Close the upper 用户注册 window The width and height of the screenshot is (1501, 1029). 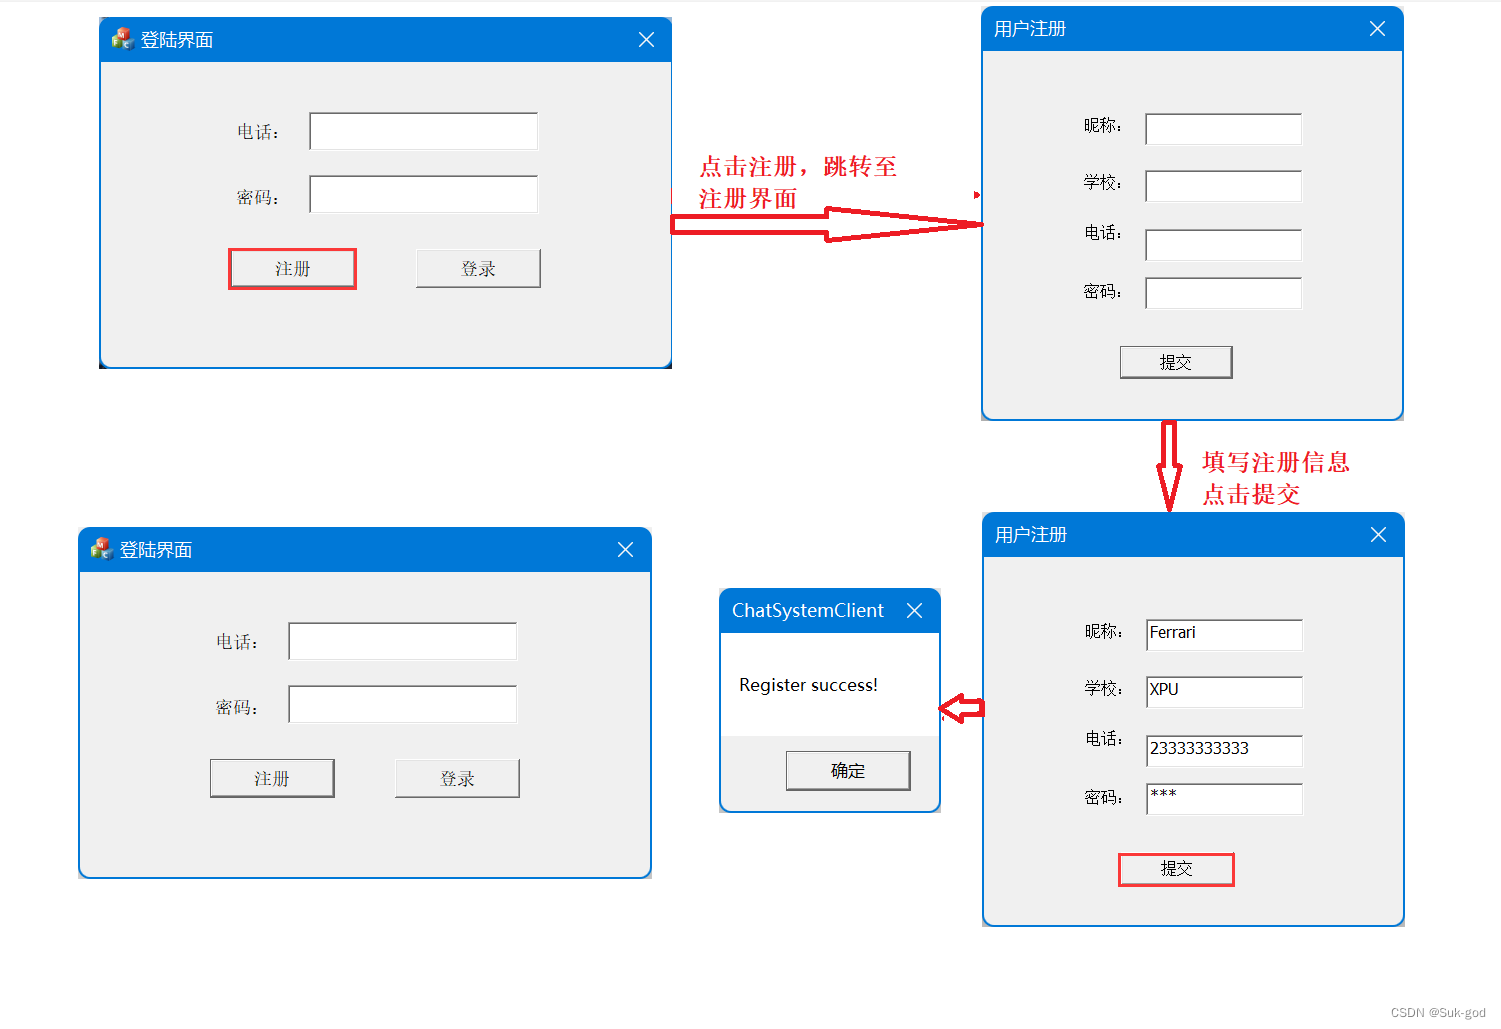(1377, 29)
